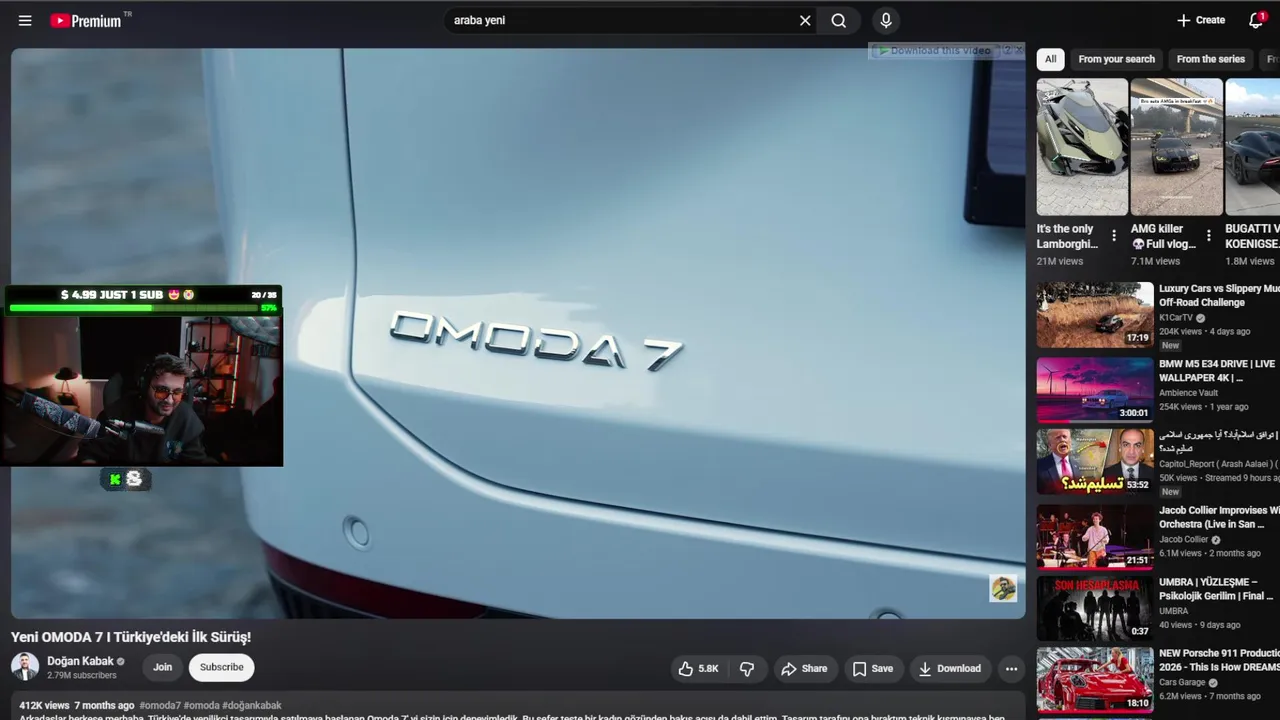
Task: Open Capitol_Report channel name
Action: (1214, 464)
